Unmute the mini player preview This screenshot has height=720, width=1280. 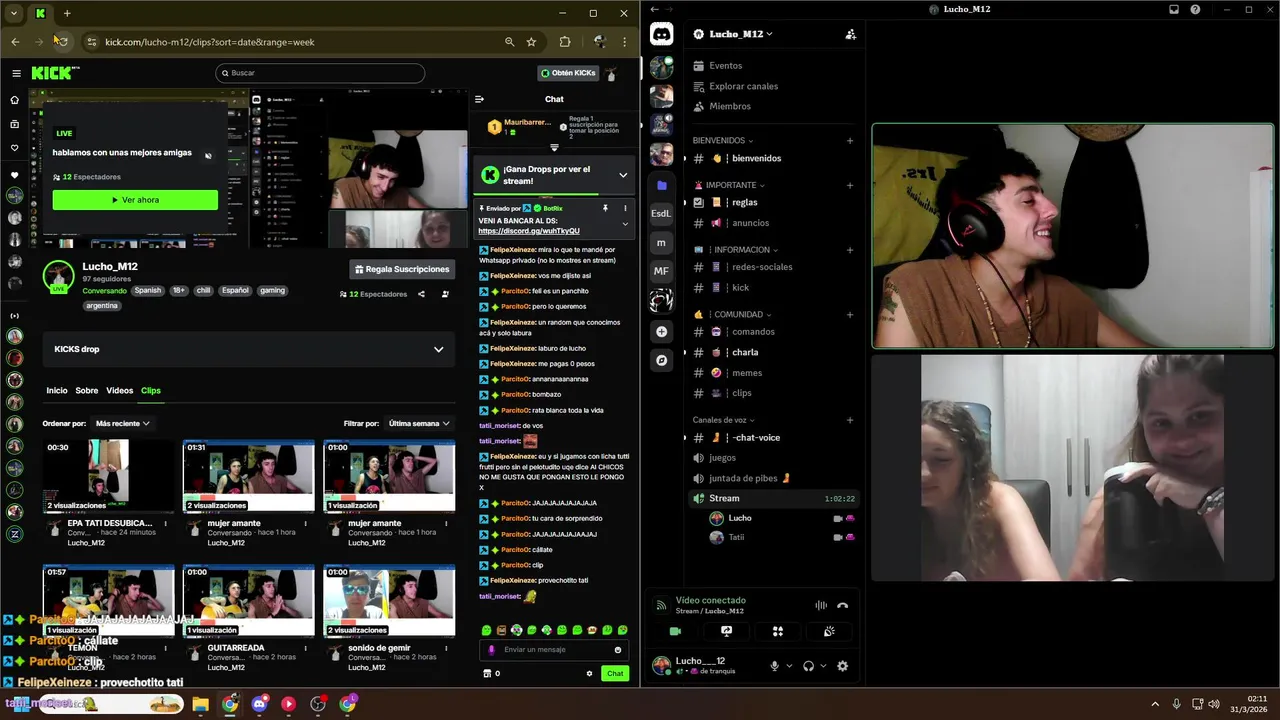point(208,155)
